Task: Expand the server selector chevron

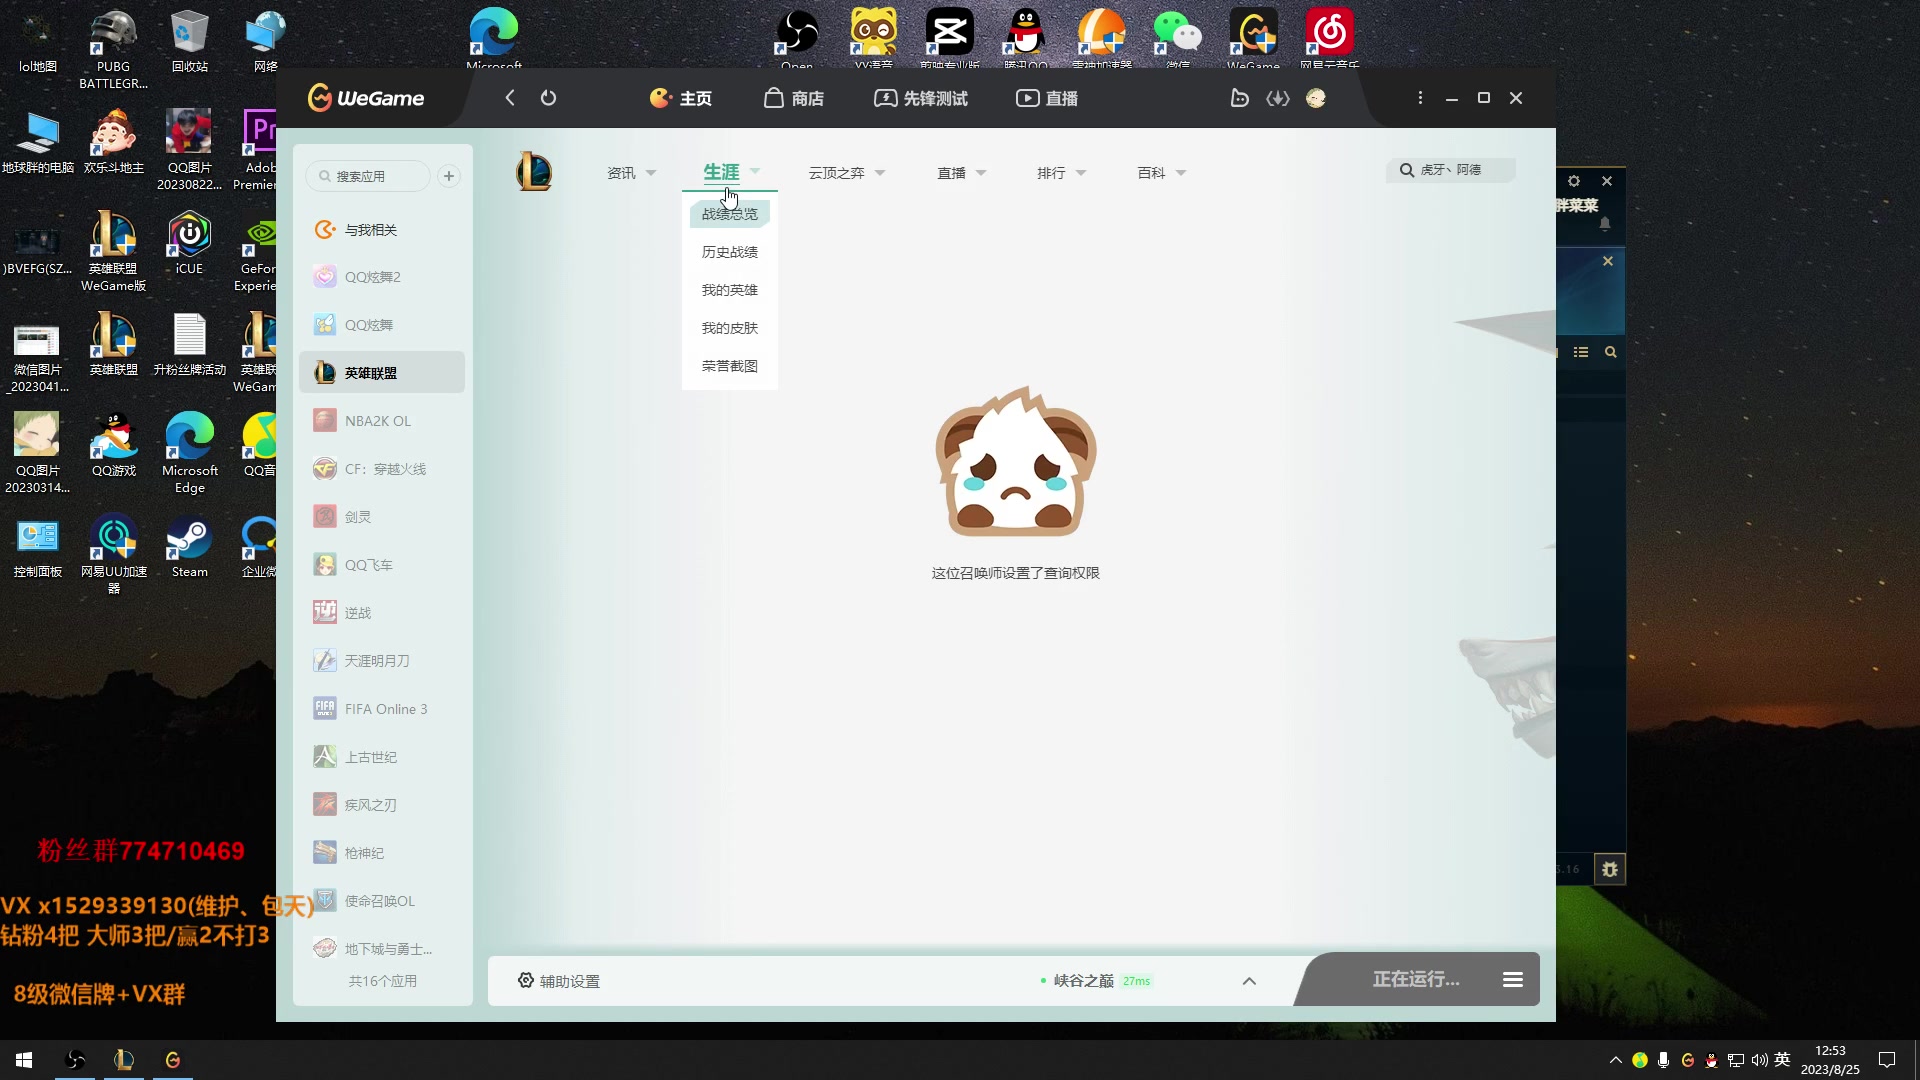Action: (x=1249, y=981)
